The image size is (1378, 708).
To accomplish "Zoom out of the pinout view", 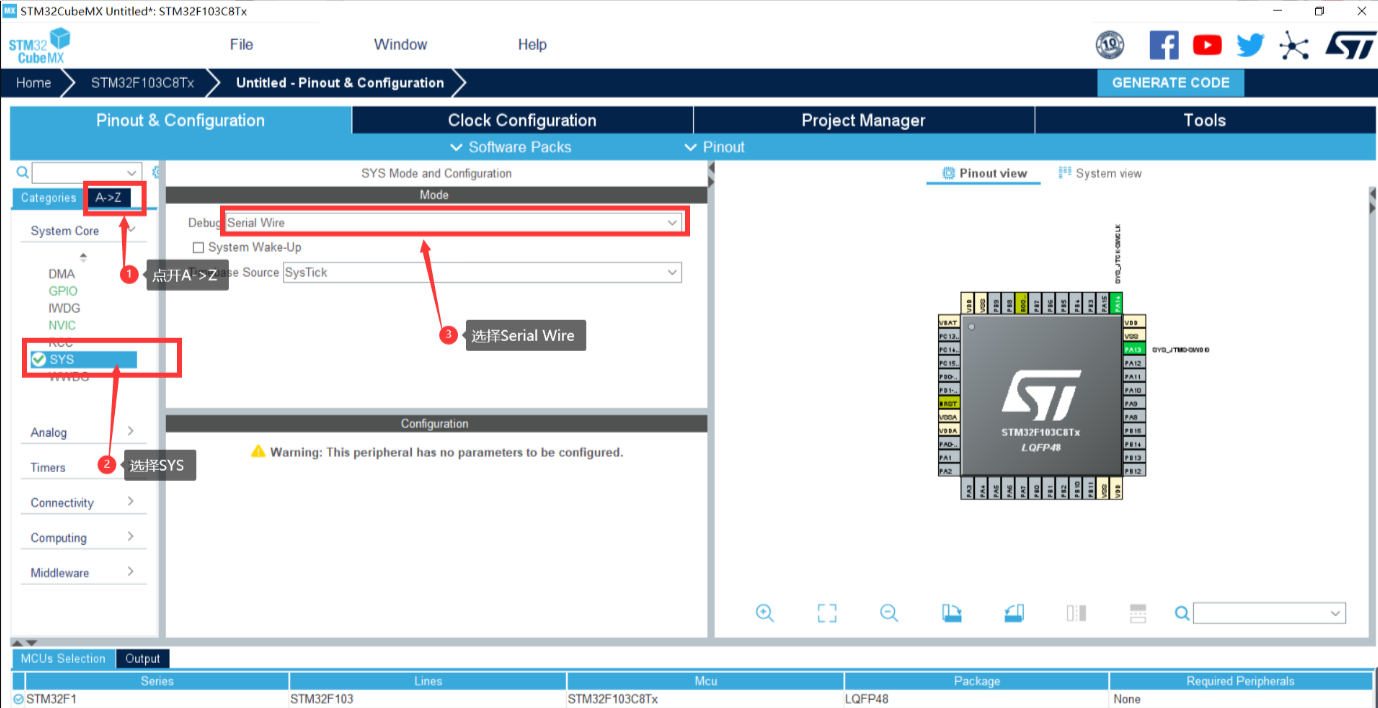I will [x=889, y=613].
